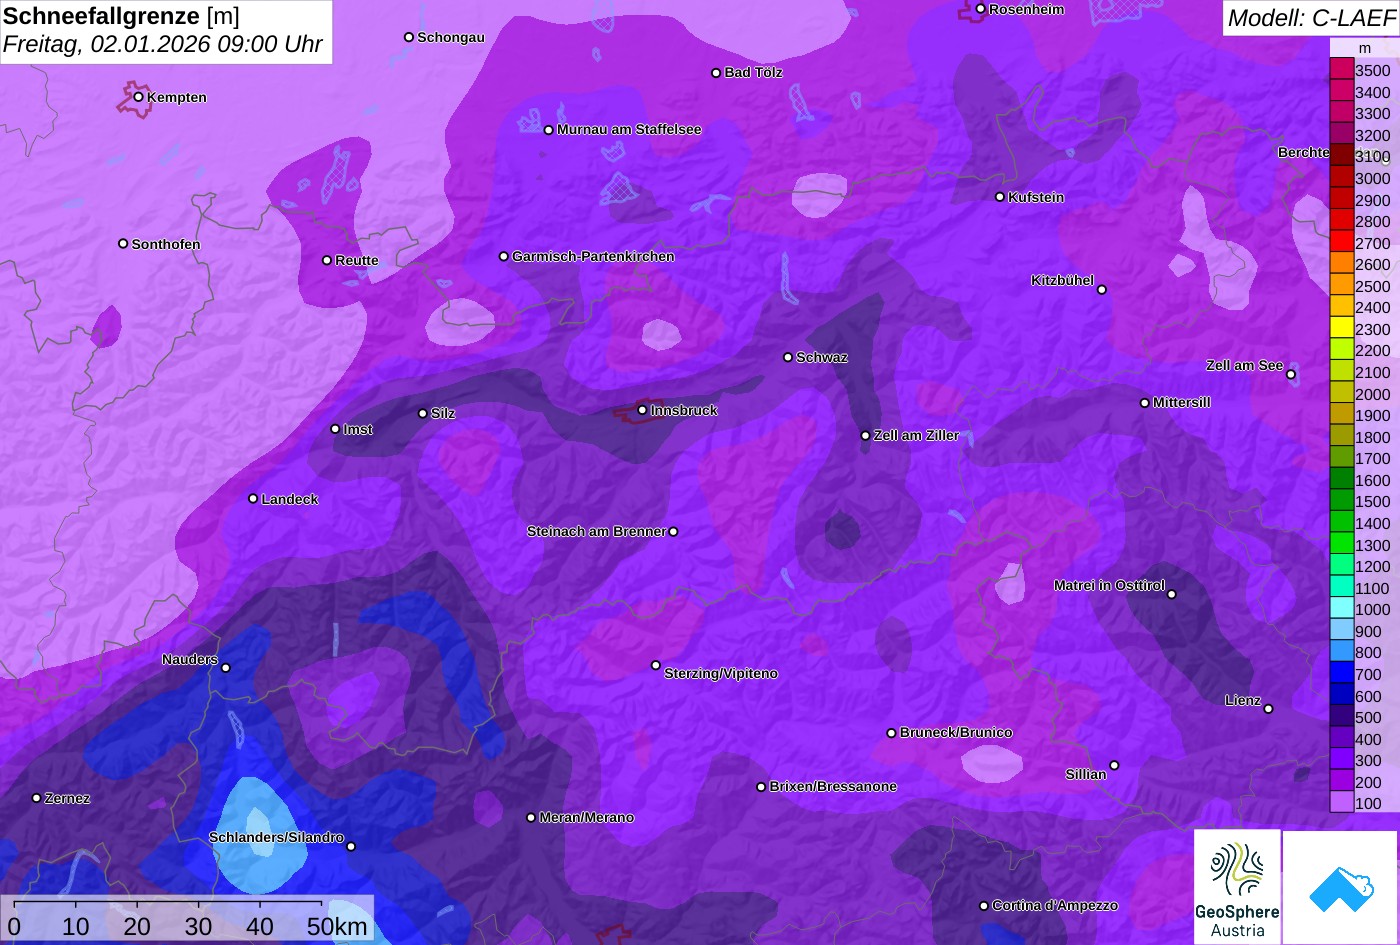The height and width of the screenshot is (945, 1400).
Task: Click the Modell: C-LAEF label
Action: coord(1310,17)
